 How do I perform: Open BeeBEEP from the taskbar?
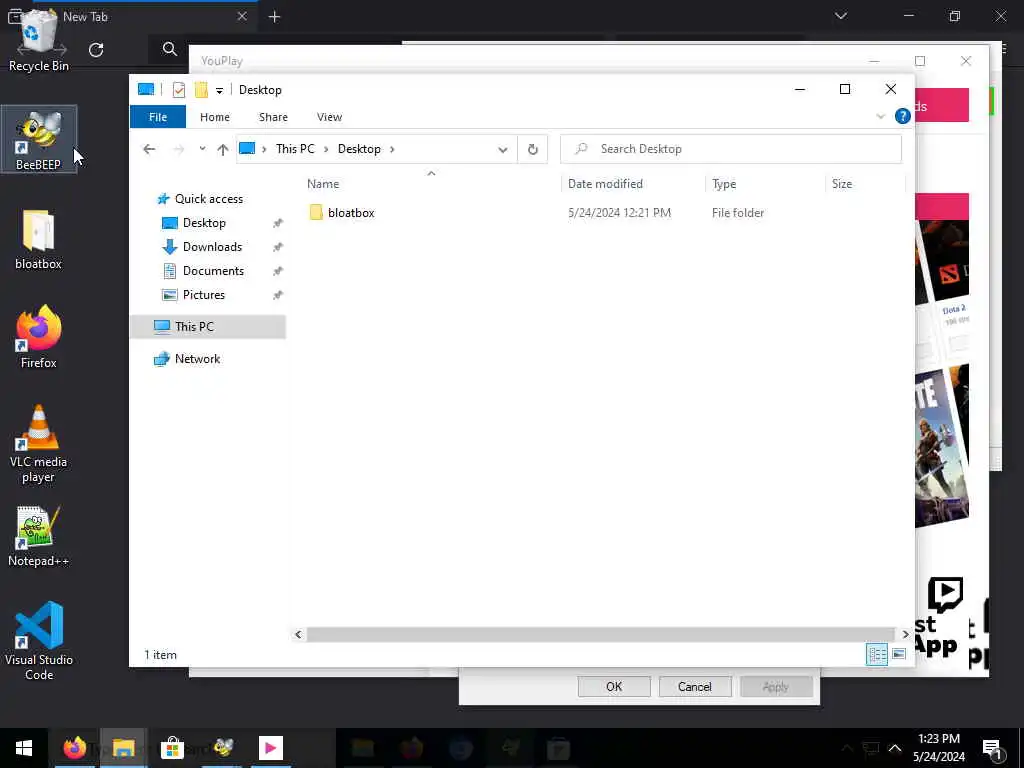pyautogui.click(x=223, y=748)
